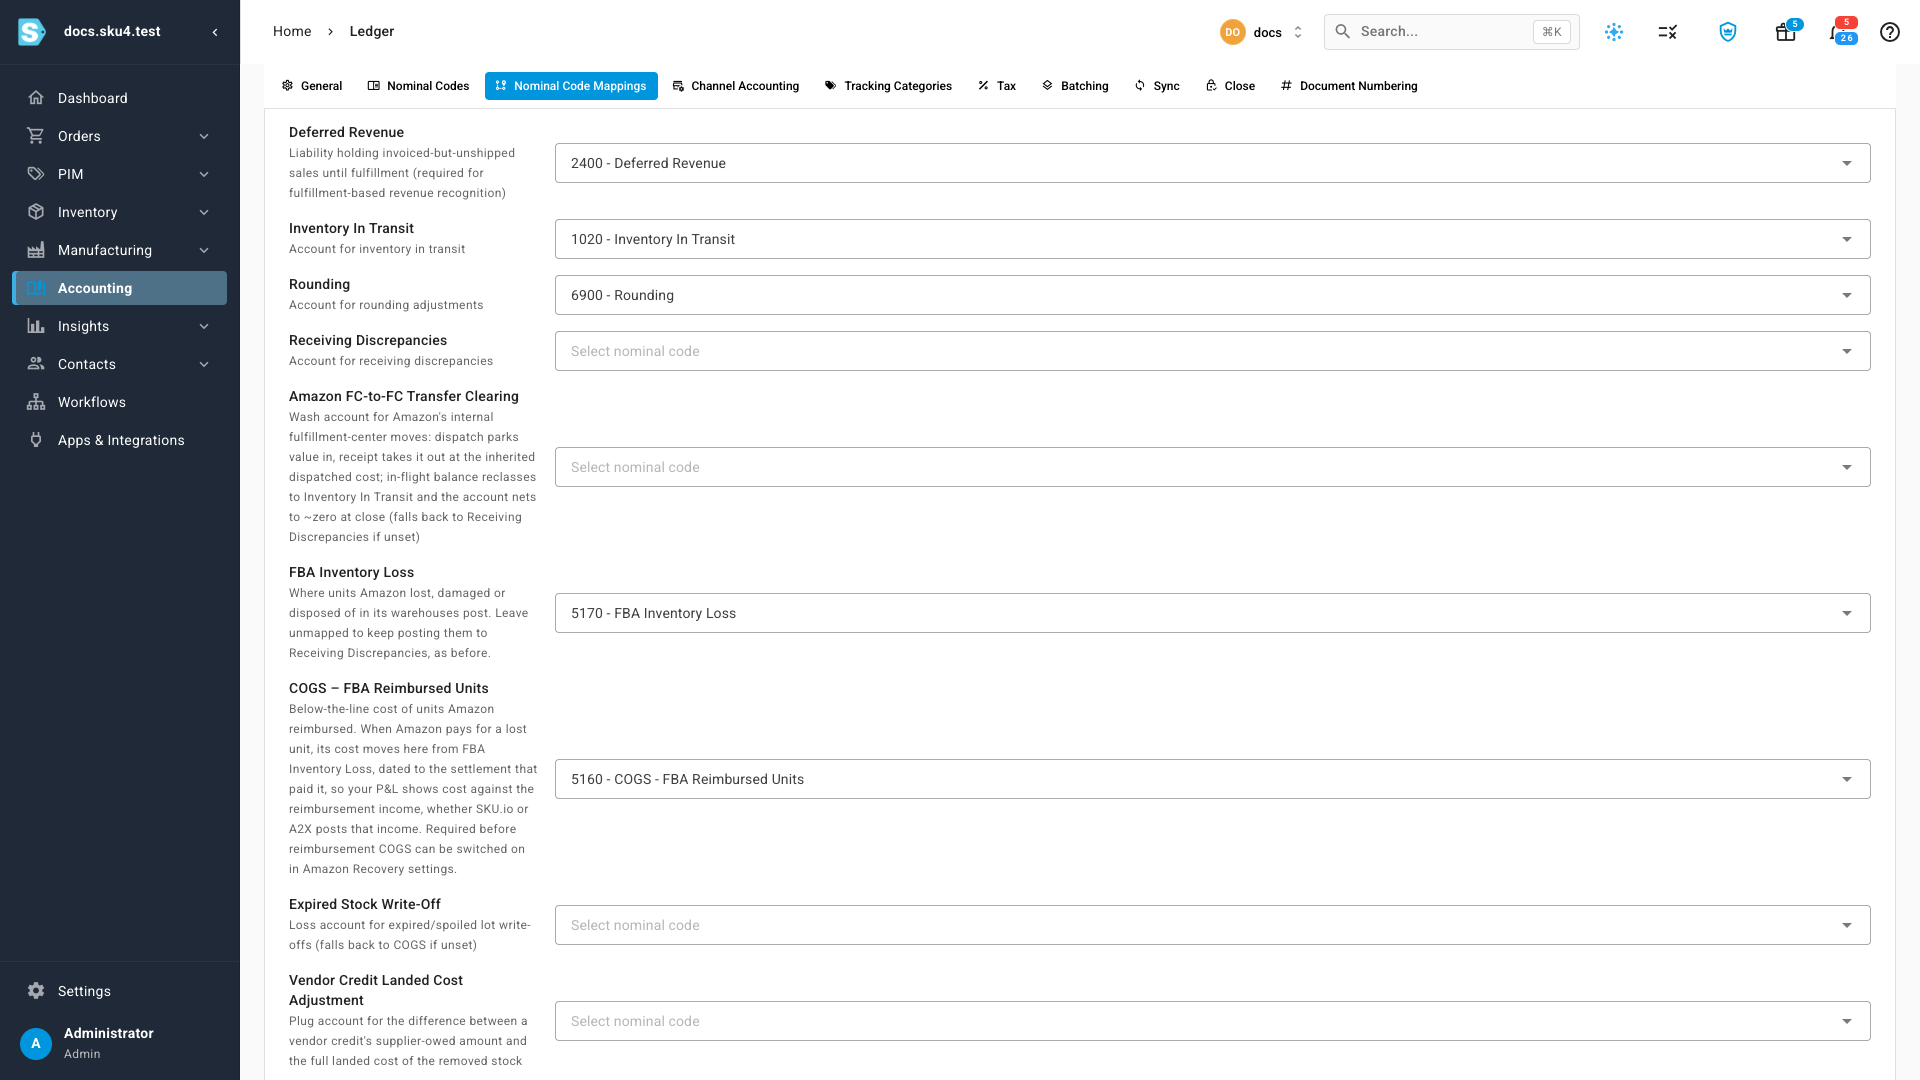Click the PIM tag icon
The height and width of the screenshot is (1080, 1920).
[36, 174]
